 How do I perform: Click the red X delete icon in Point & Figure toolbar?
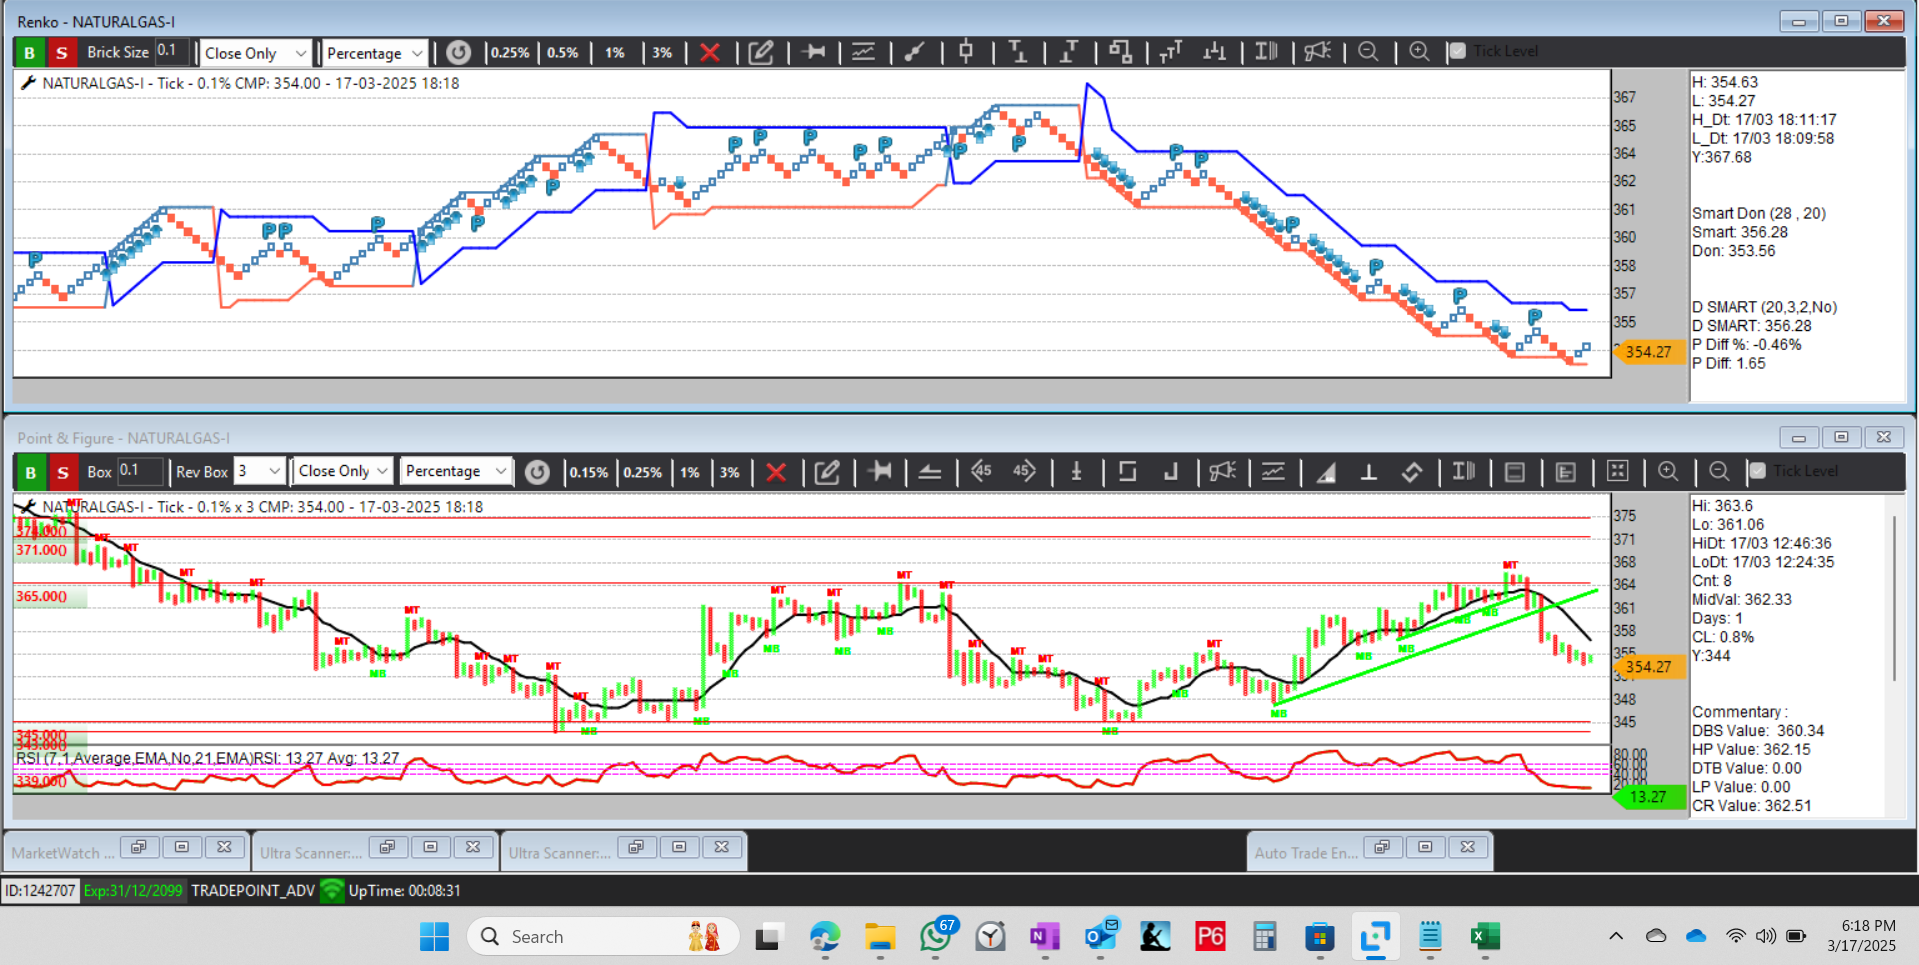coord(776,472)
